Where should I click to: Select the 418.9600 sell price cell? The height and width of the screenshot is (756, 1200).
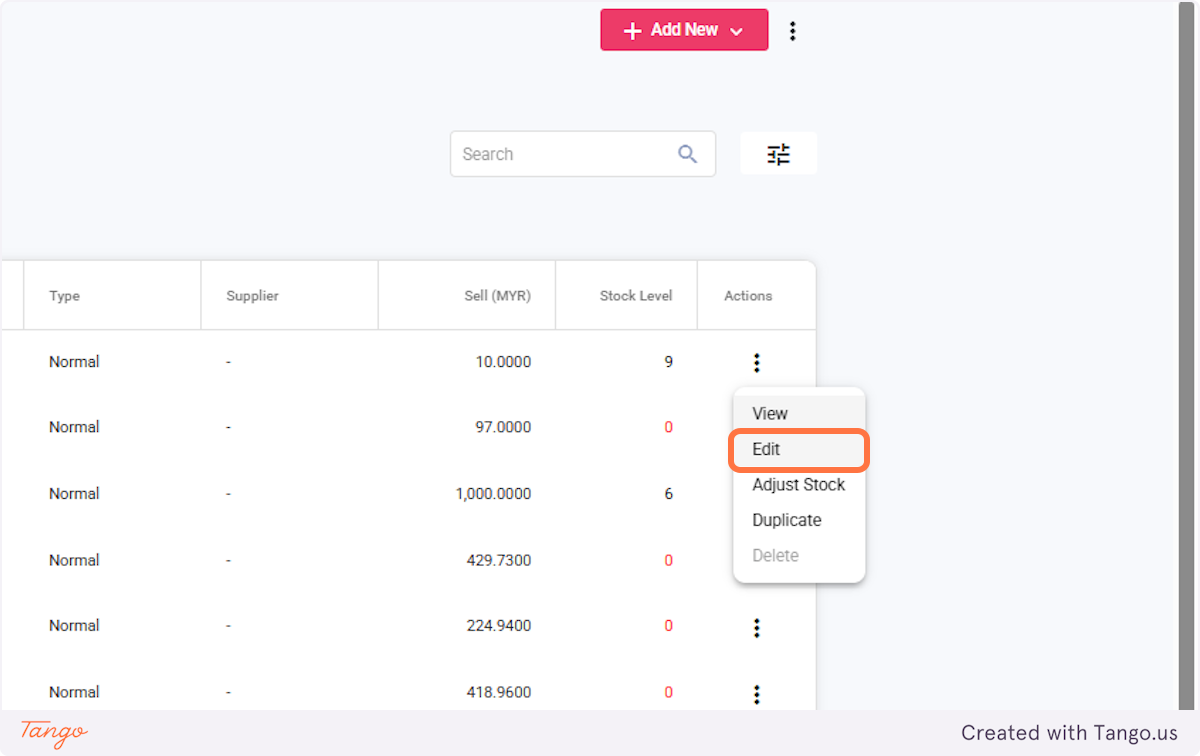pyautogui.click(x=499, y=692)
